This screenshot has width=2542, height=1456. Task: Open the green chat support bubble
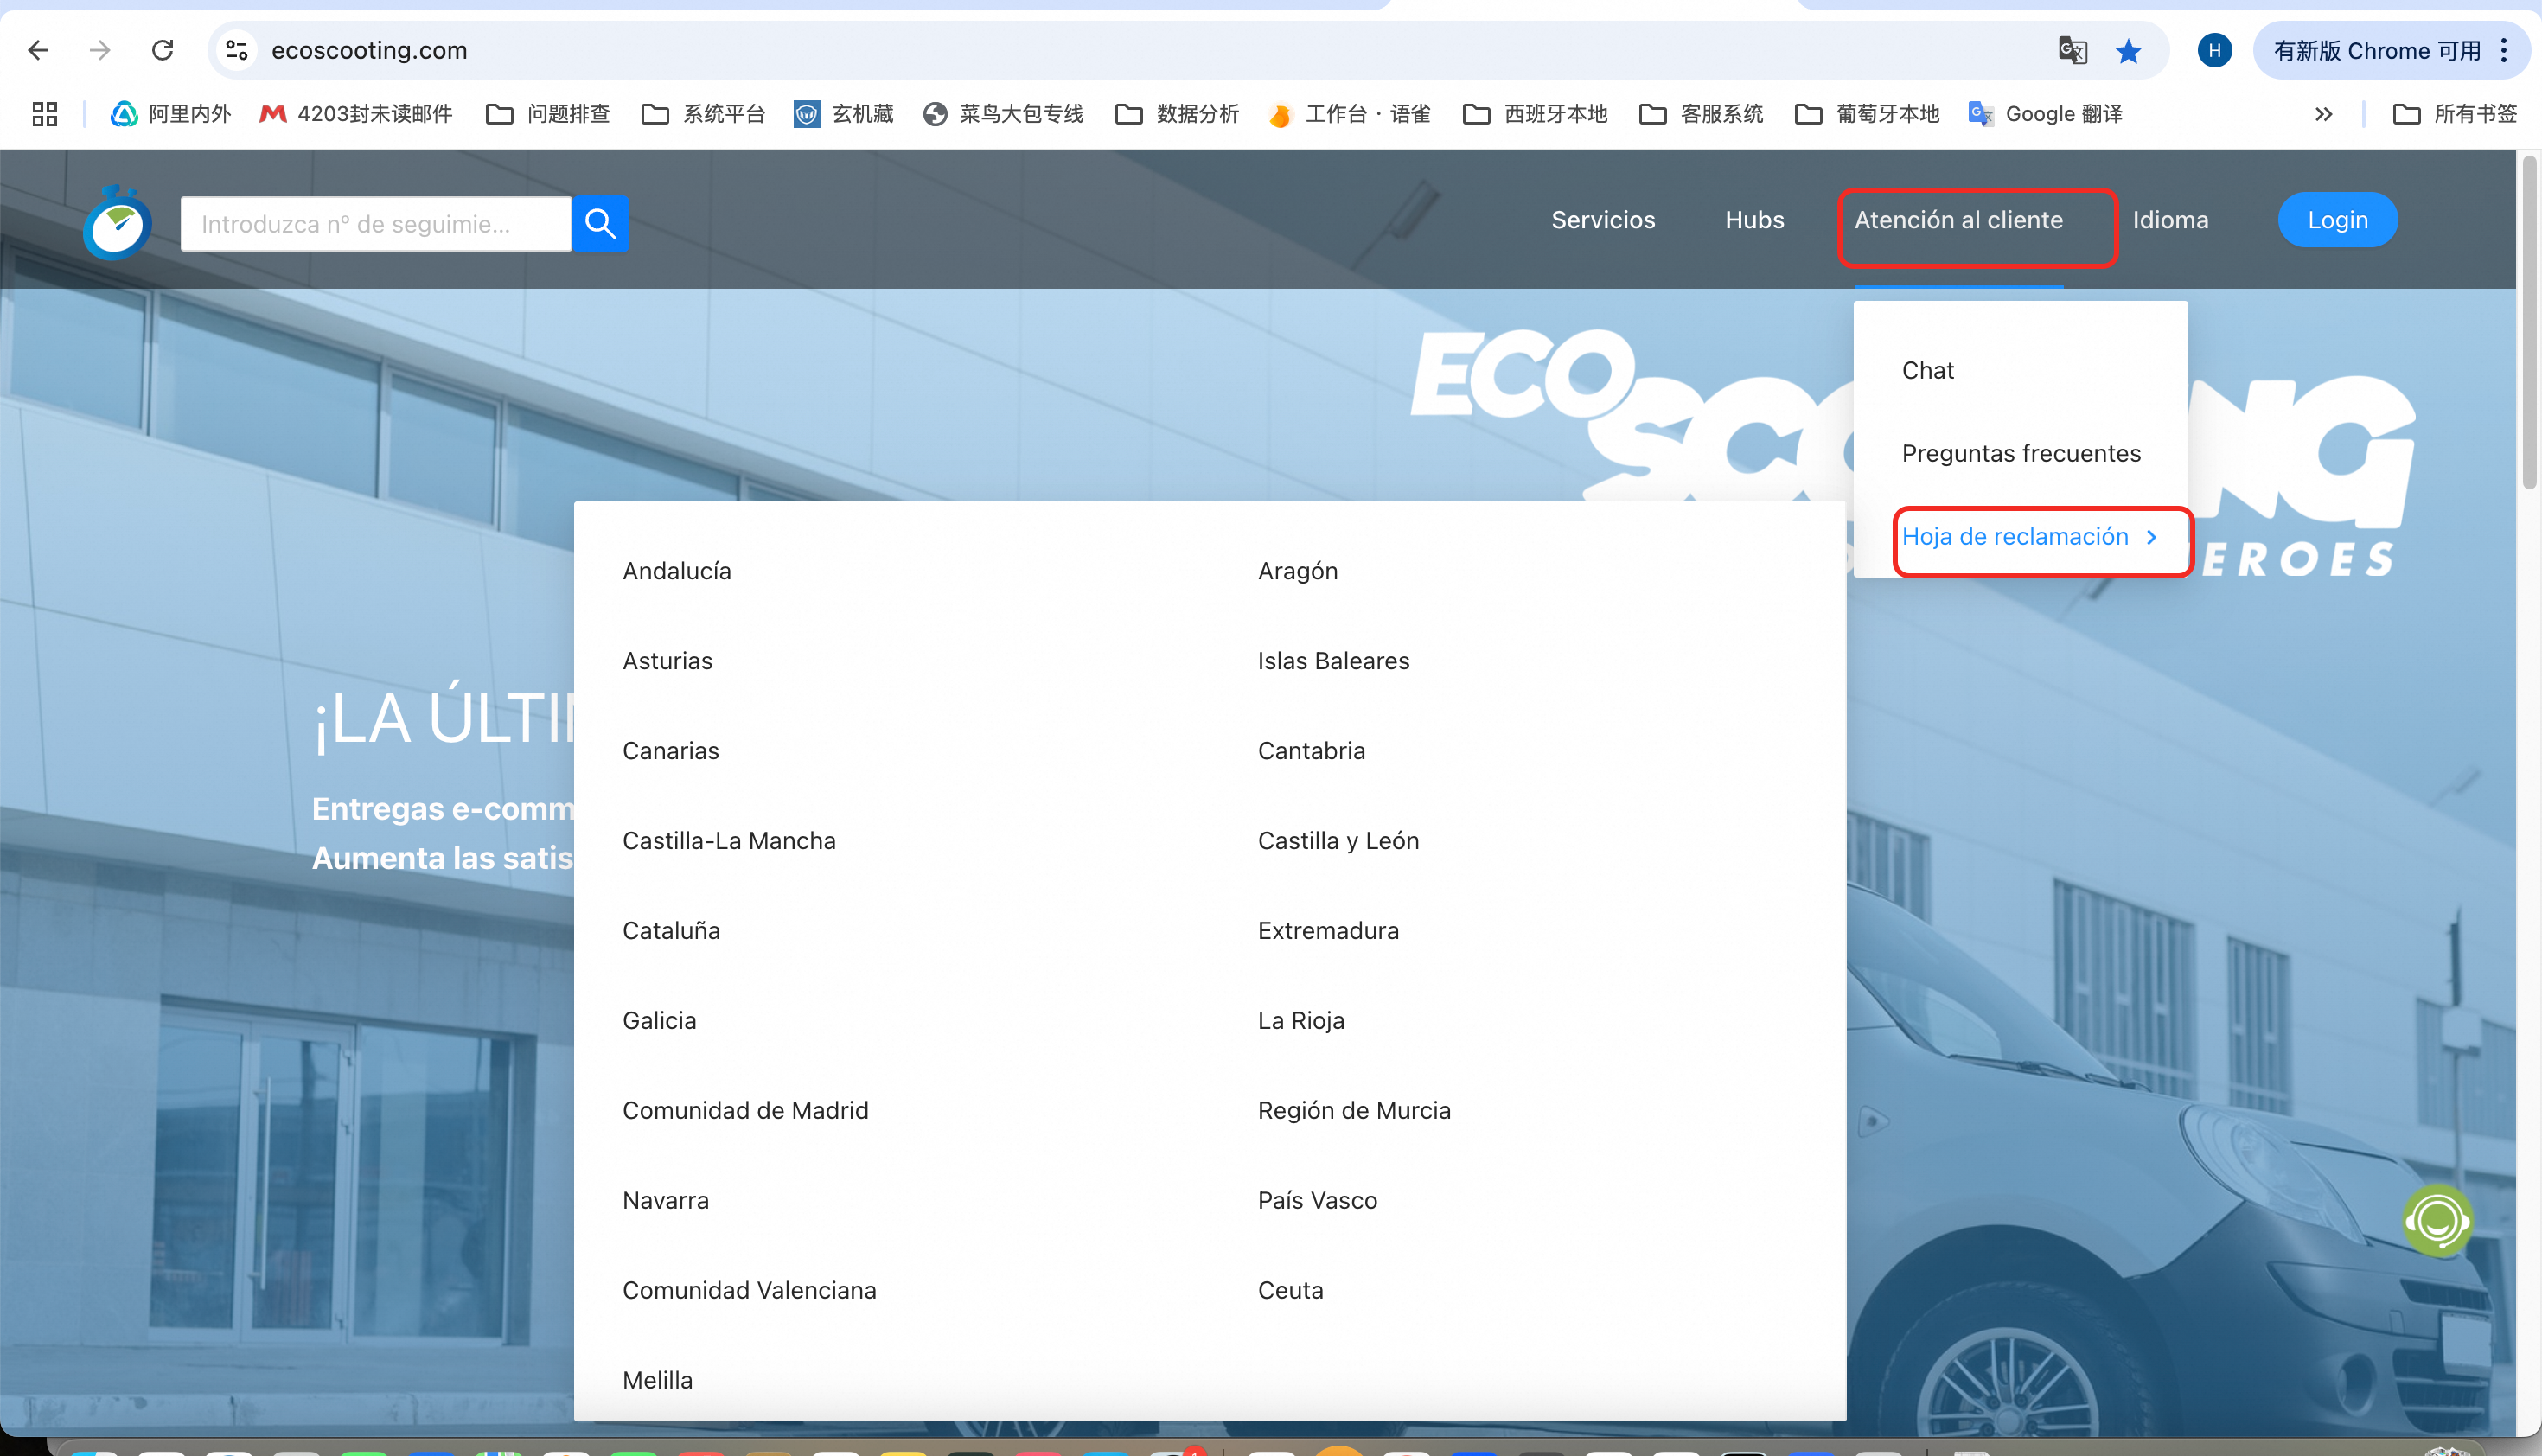tap(2437, 1220)
